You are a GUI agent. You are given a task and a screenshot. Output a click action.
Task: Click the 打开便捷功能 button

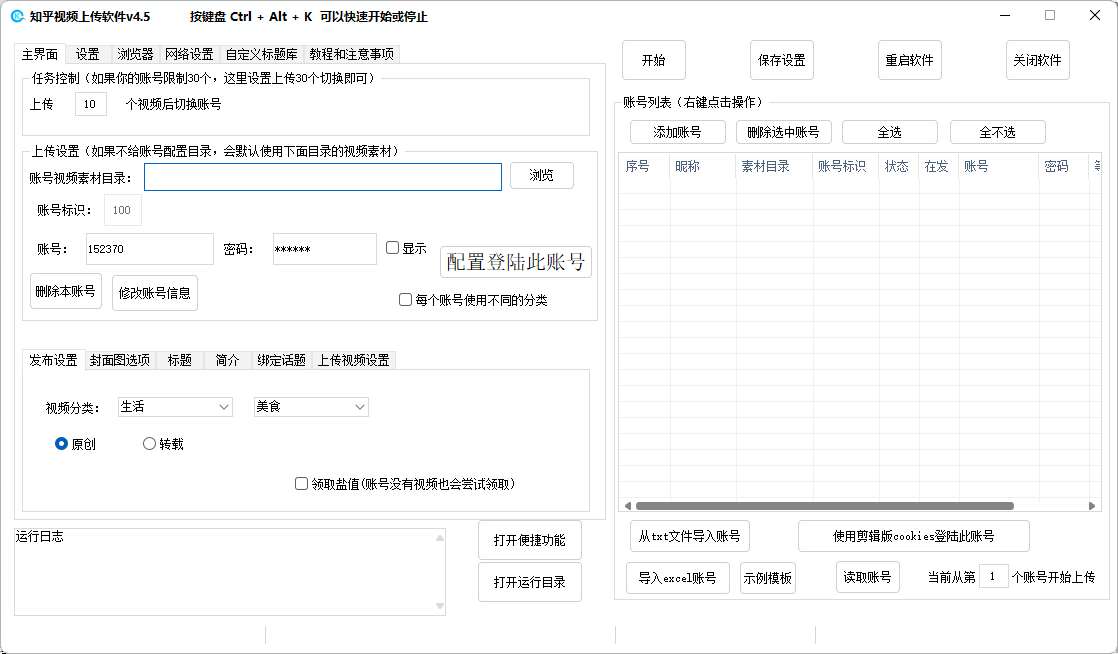(x=530, y=540)
